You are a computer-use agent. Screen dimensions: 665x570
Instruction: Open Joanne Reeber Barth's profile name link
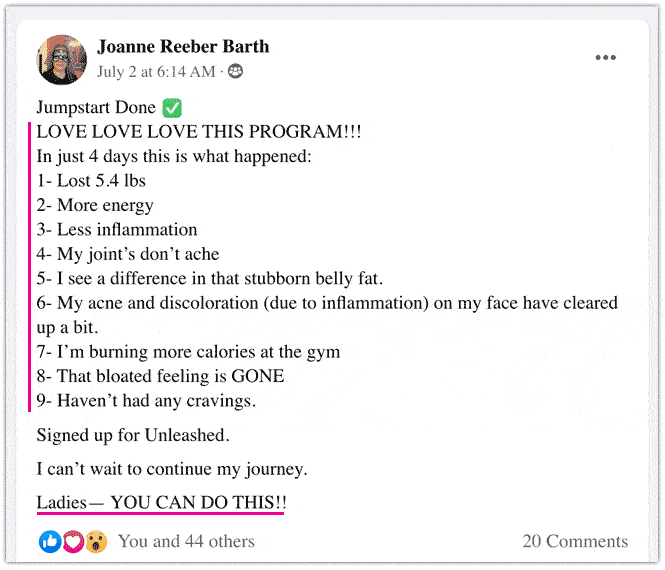[183, 47]
